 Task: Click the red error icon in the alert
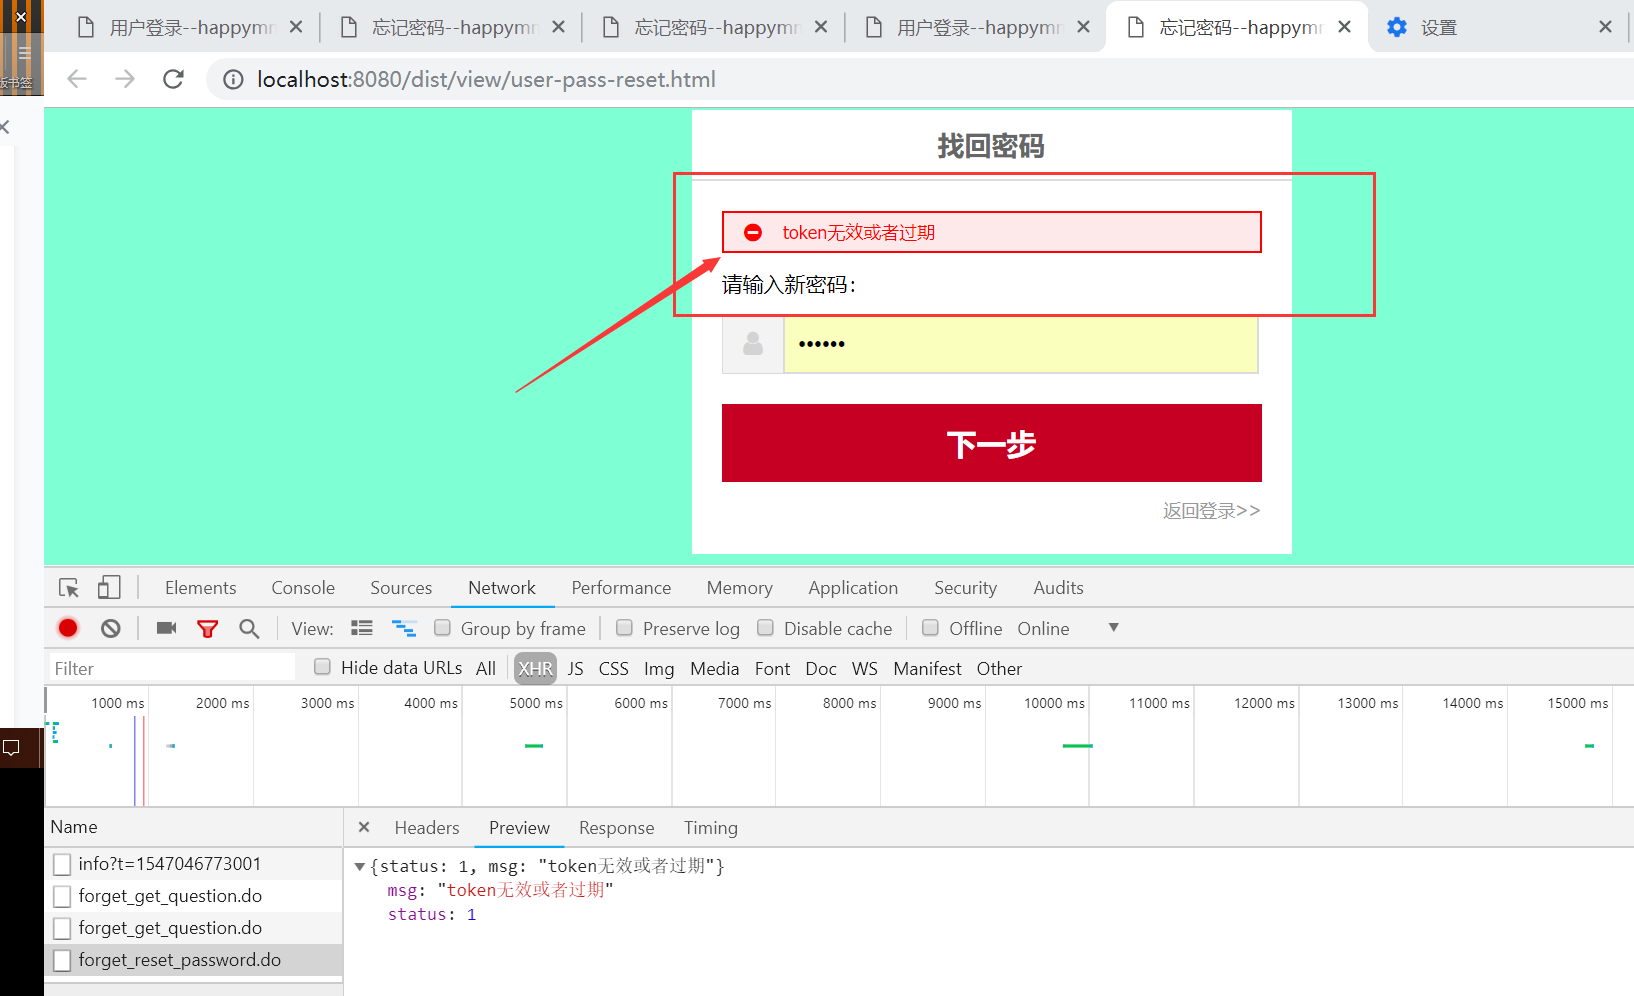click(753, 233)
